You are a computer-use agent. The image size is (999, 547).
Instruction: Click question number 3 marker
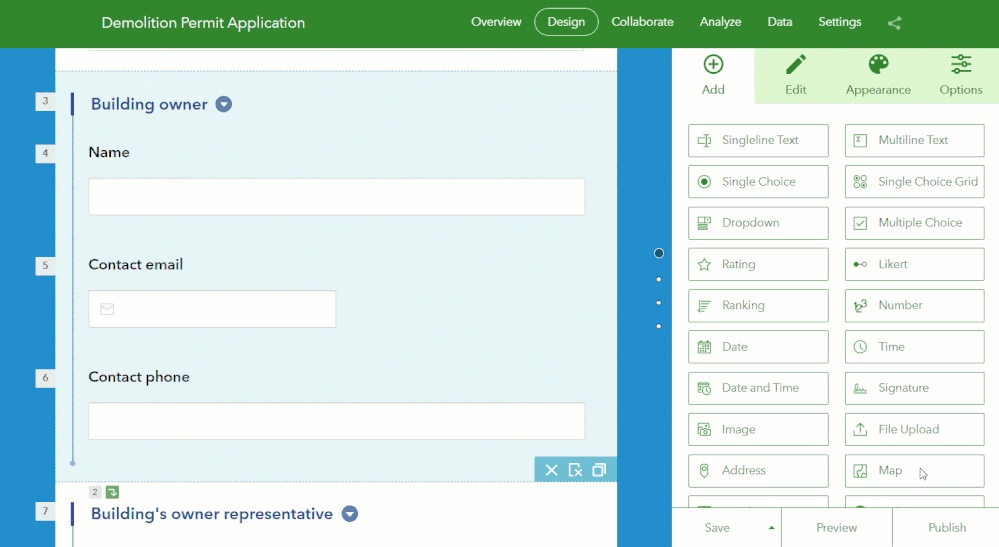point(45,101)
